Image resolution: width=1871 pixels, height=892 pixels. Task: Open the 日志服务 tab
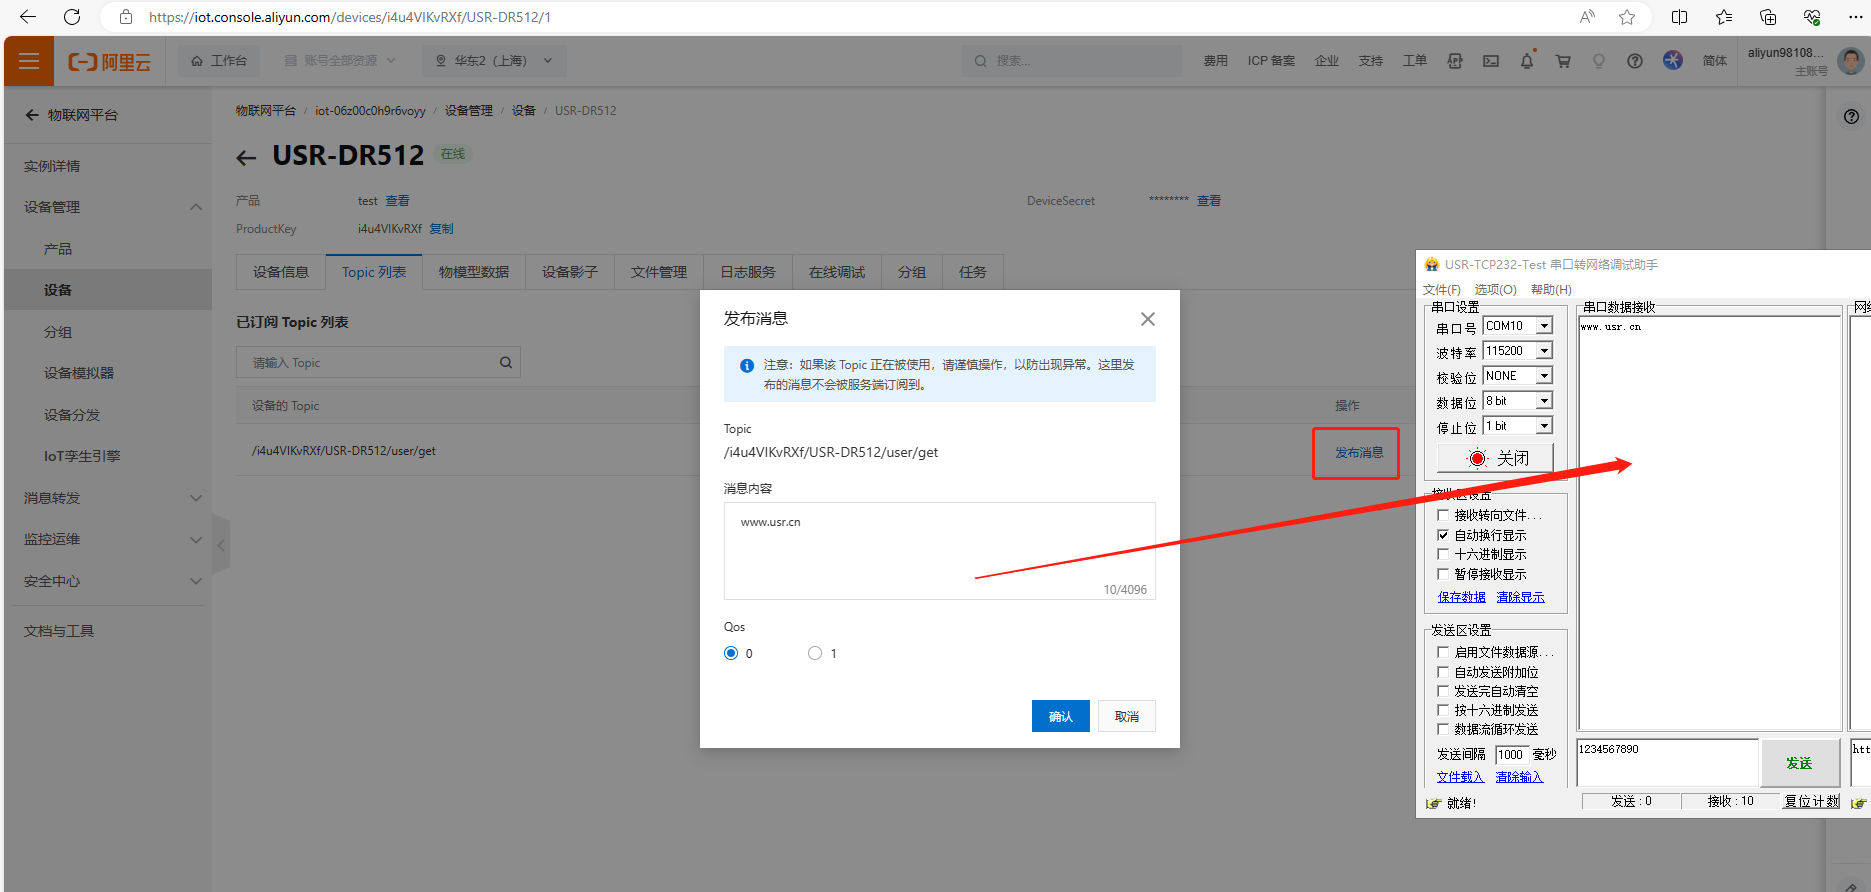point(747,272)
